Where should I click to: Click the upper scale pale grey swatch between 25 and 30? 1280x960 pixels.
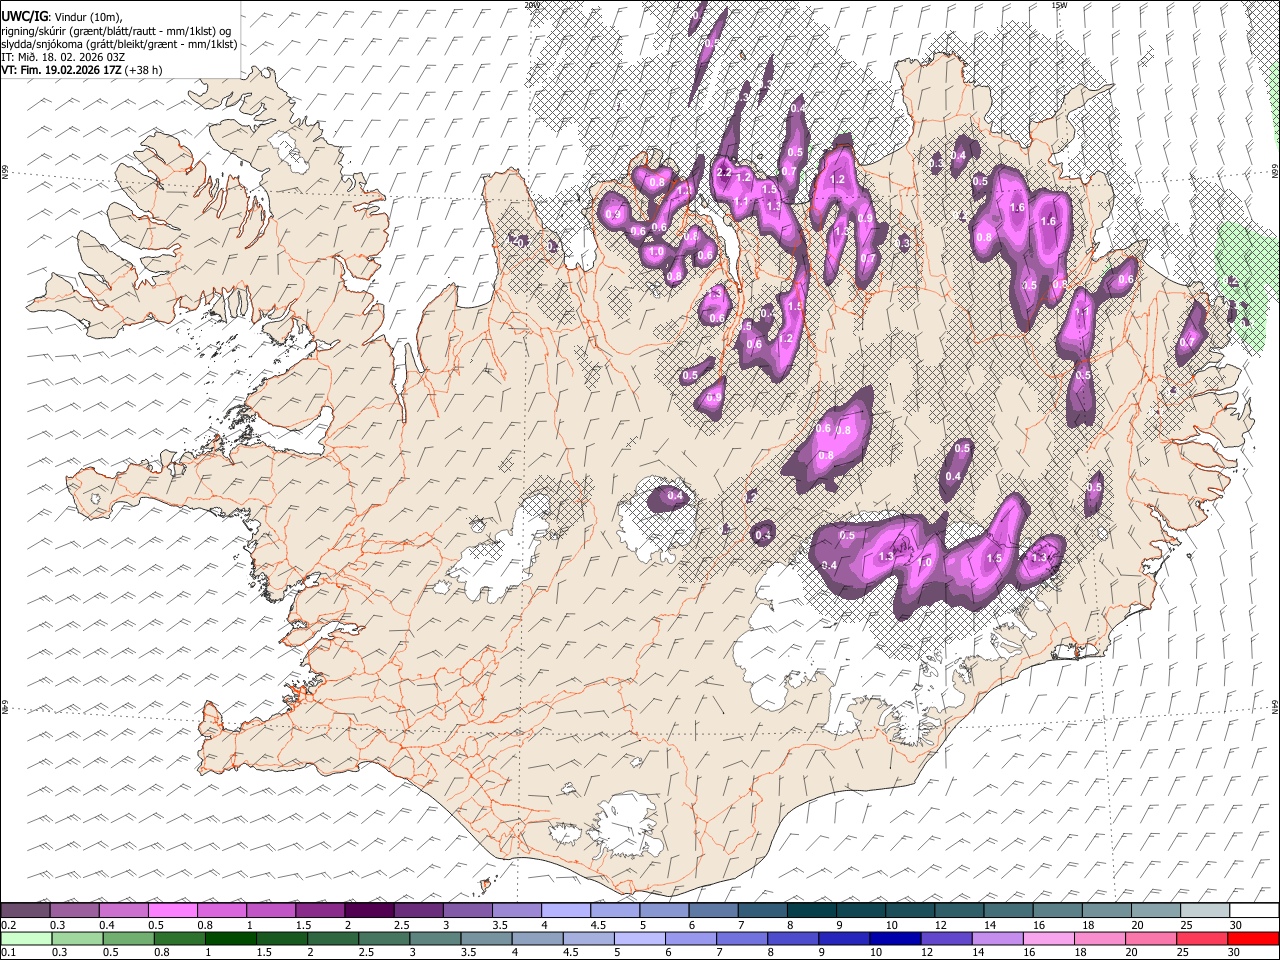(1204, 910)
